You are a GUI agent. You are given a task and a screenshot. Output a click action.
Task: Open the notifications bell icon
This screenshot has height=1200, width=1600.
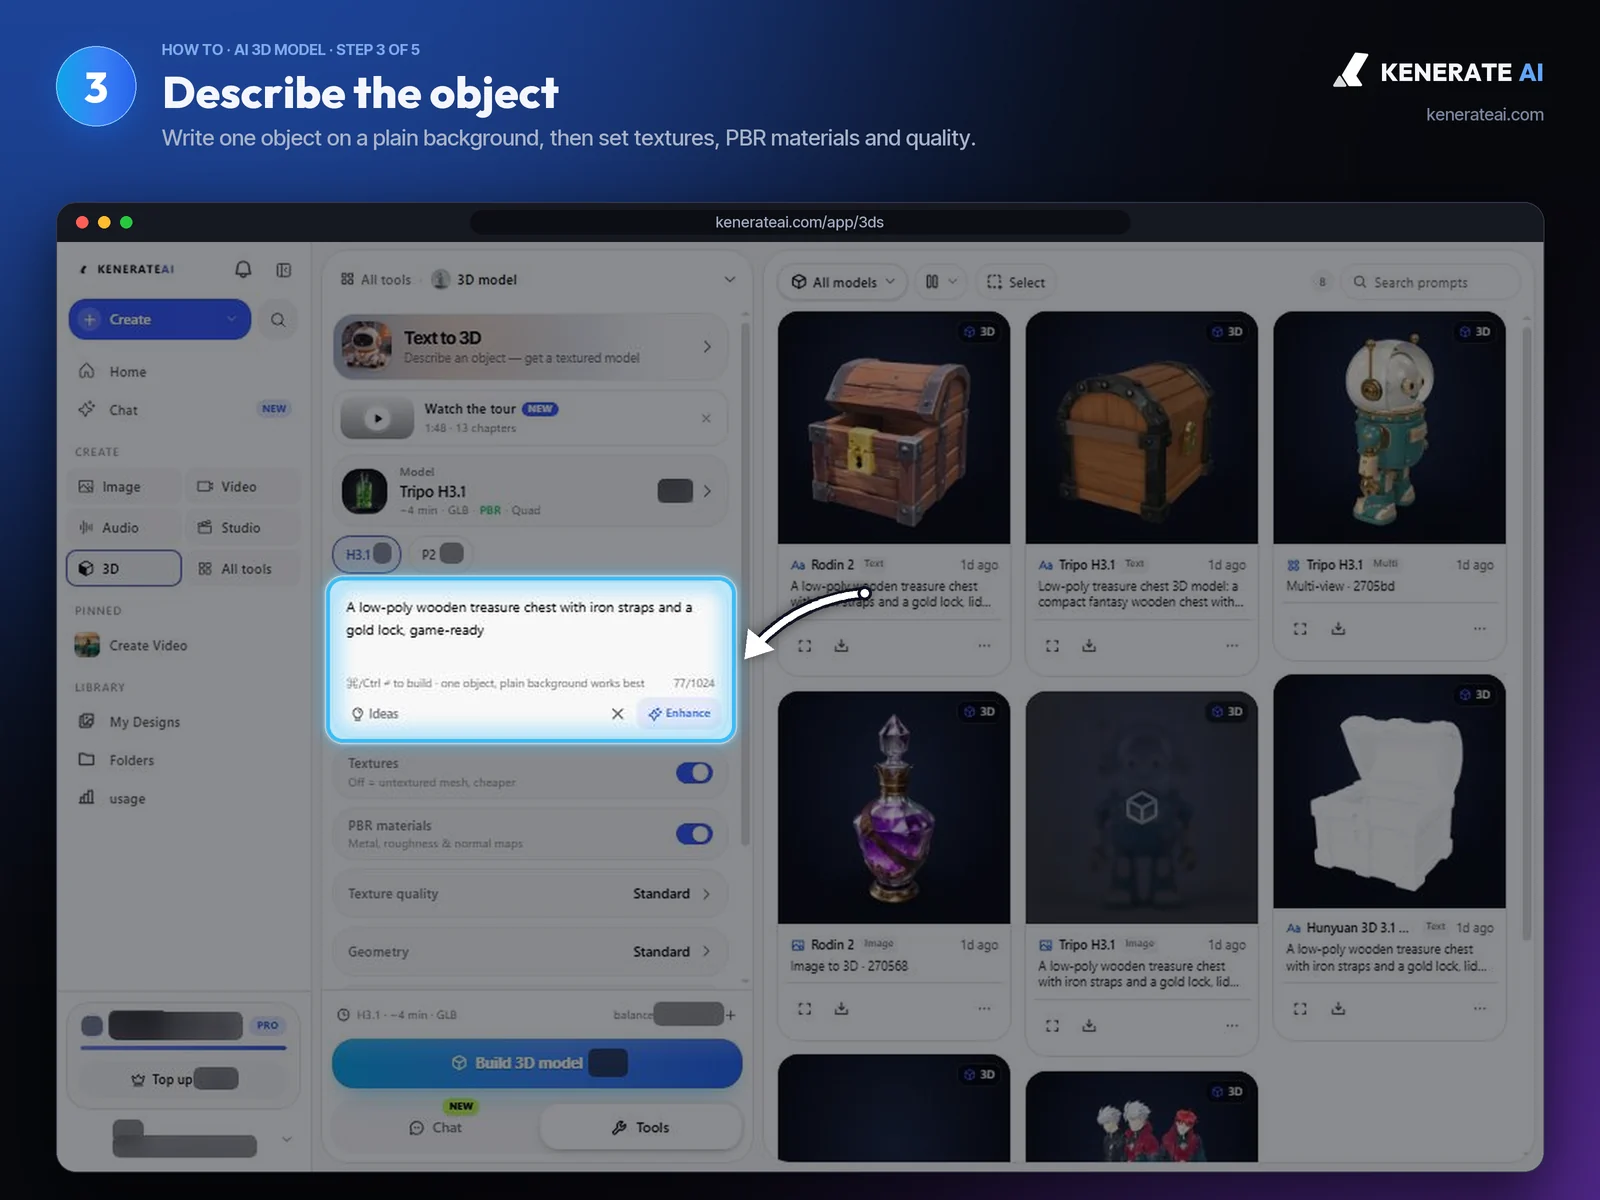pos(243,270)
